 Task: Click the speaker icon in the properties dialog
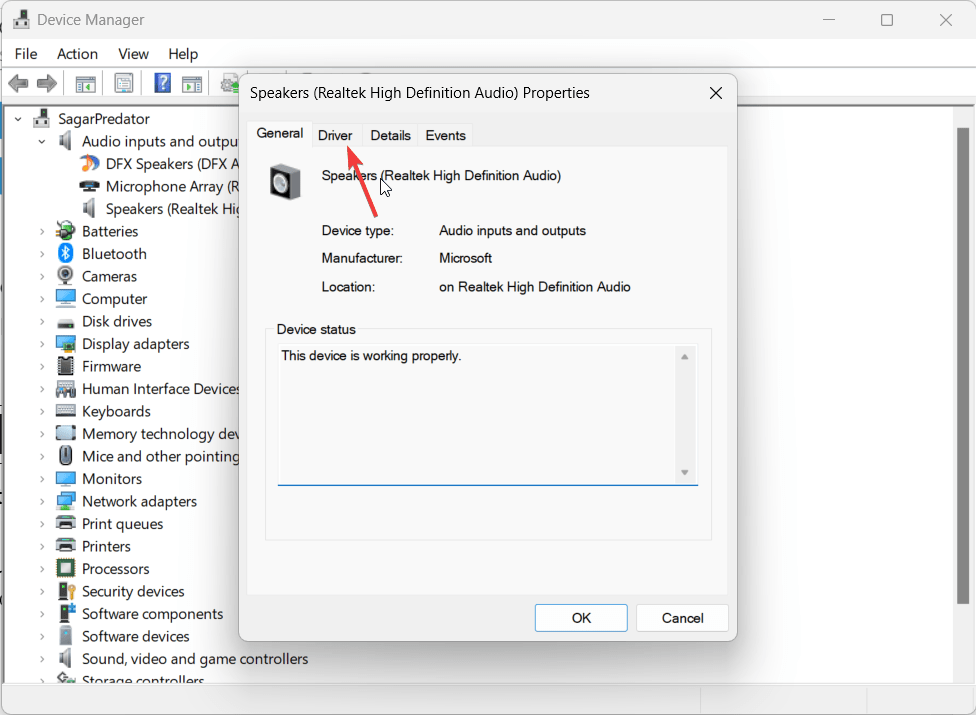click(287, 182)
